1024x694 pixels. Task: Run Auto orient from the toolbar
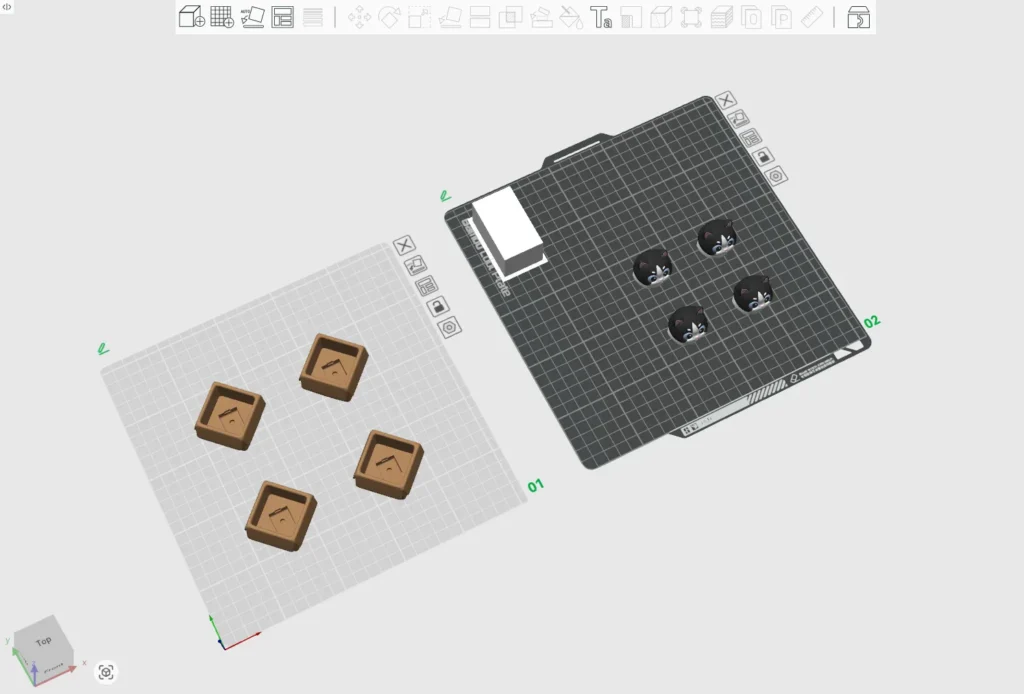tap(252, 17)
